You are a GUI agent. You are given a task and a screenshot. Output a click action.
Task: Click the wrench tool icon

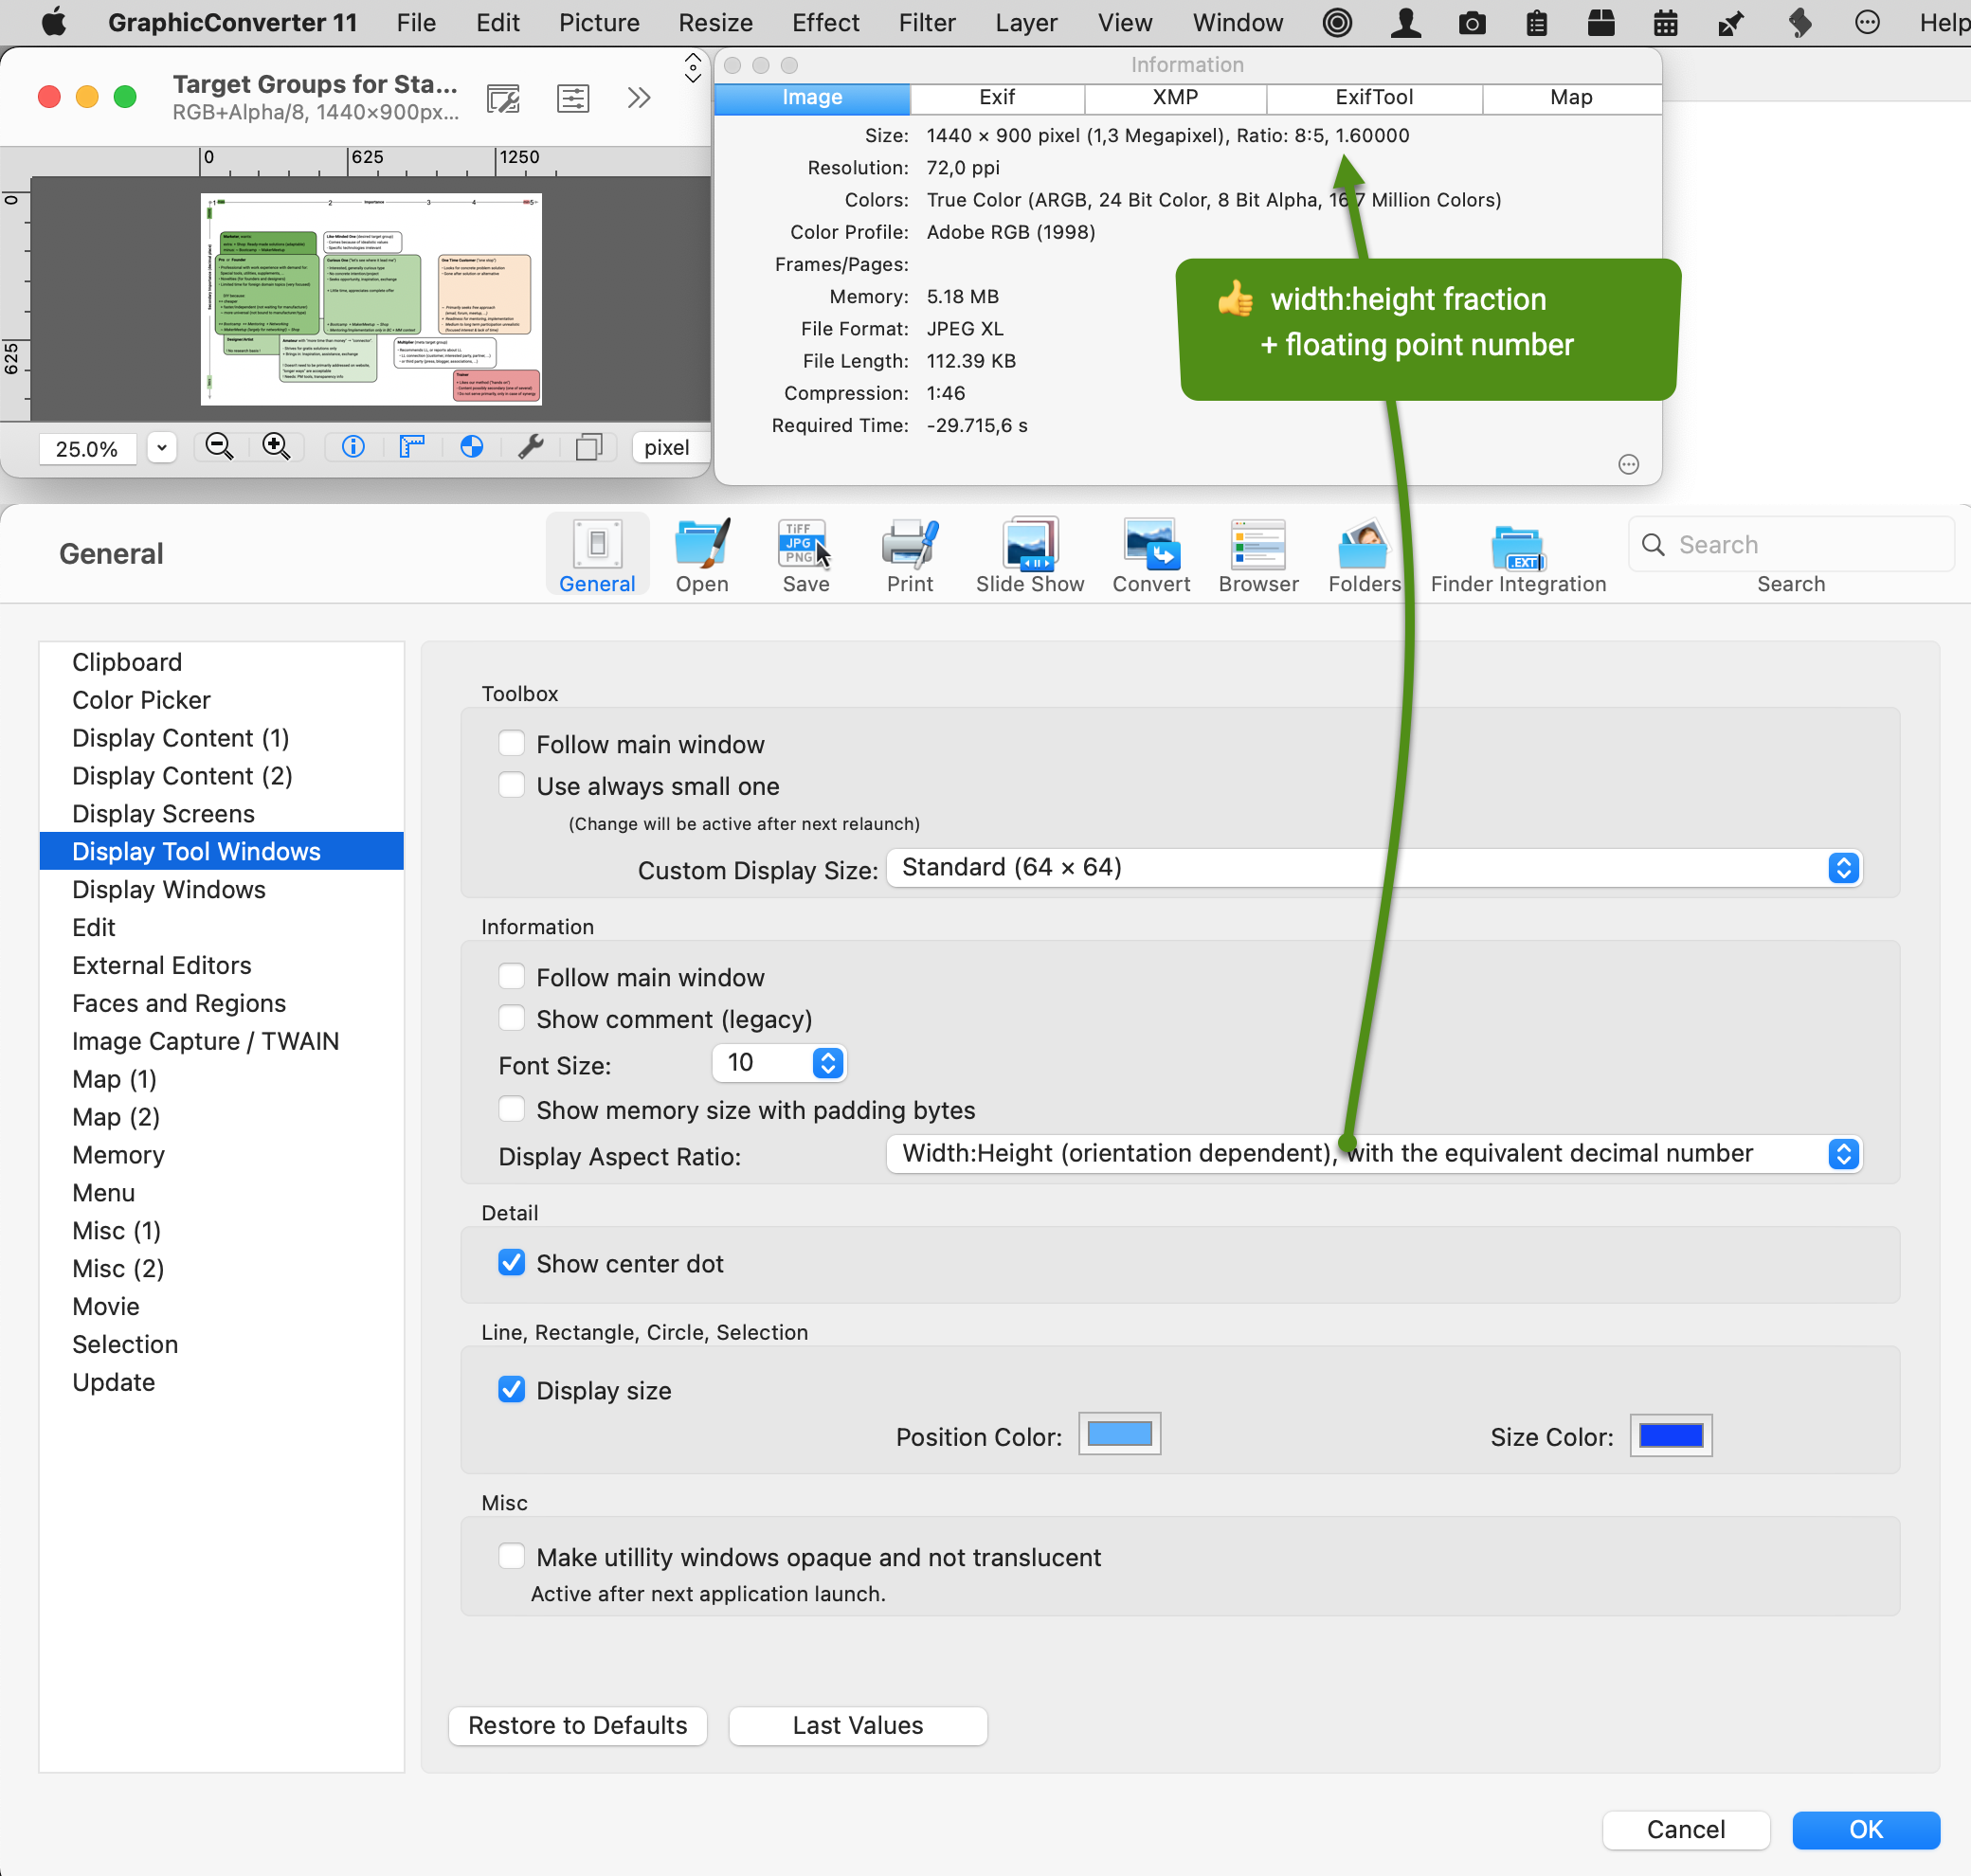tap(531, 447)
